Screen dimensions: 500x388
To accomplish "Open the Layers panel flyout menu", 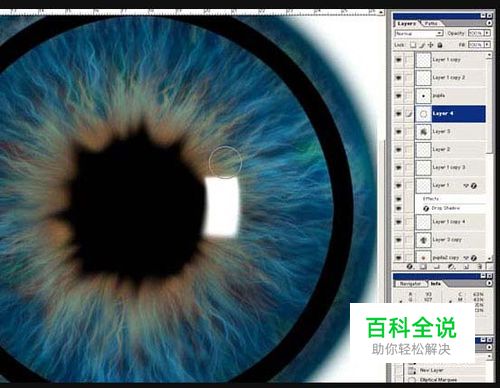I will click(x=489, y=23).
